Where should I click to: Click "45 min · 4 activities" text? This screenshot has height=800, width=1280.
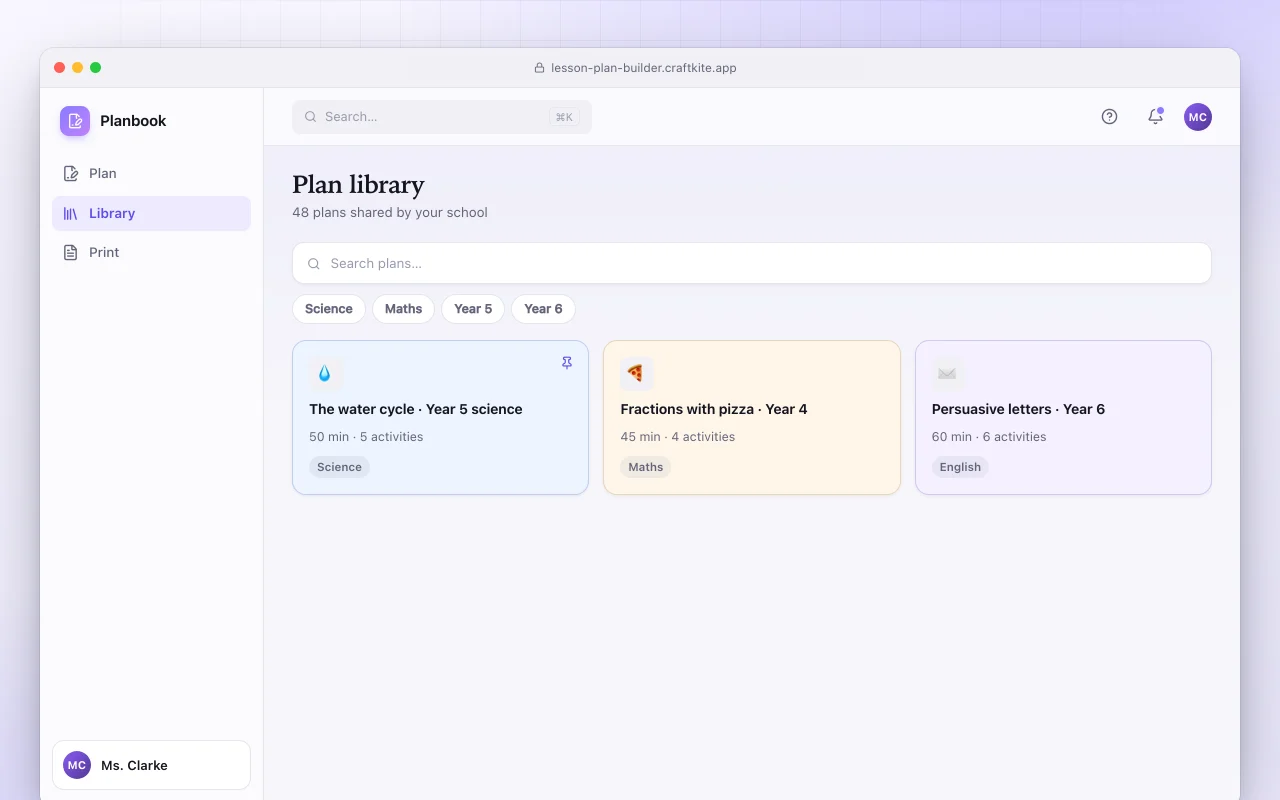pos(678,437)
